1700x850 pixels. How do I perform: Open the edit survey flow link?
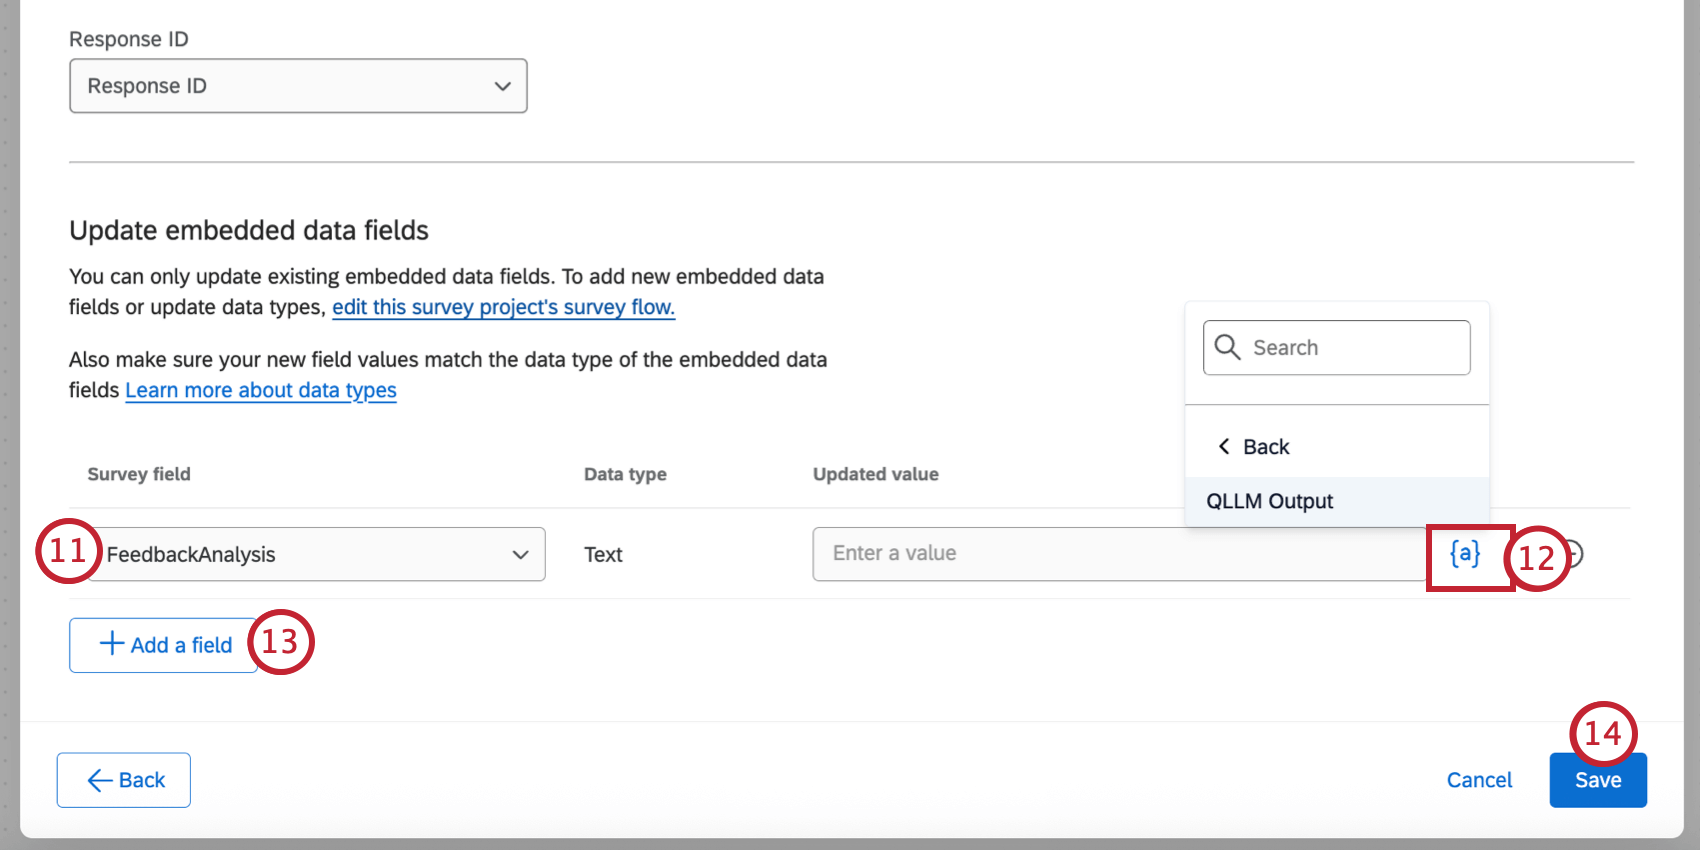pos(503,307)
